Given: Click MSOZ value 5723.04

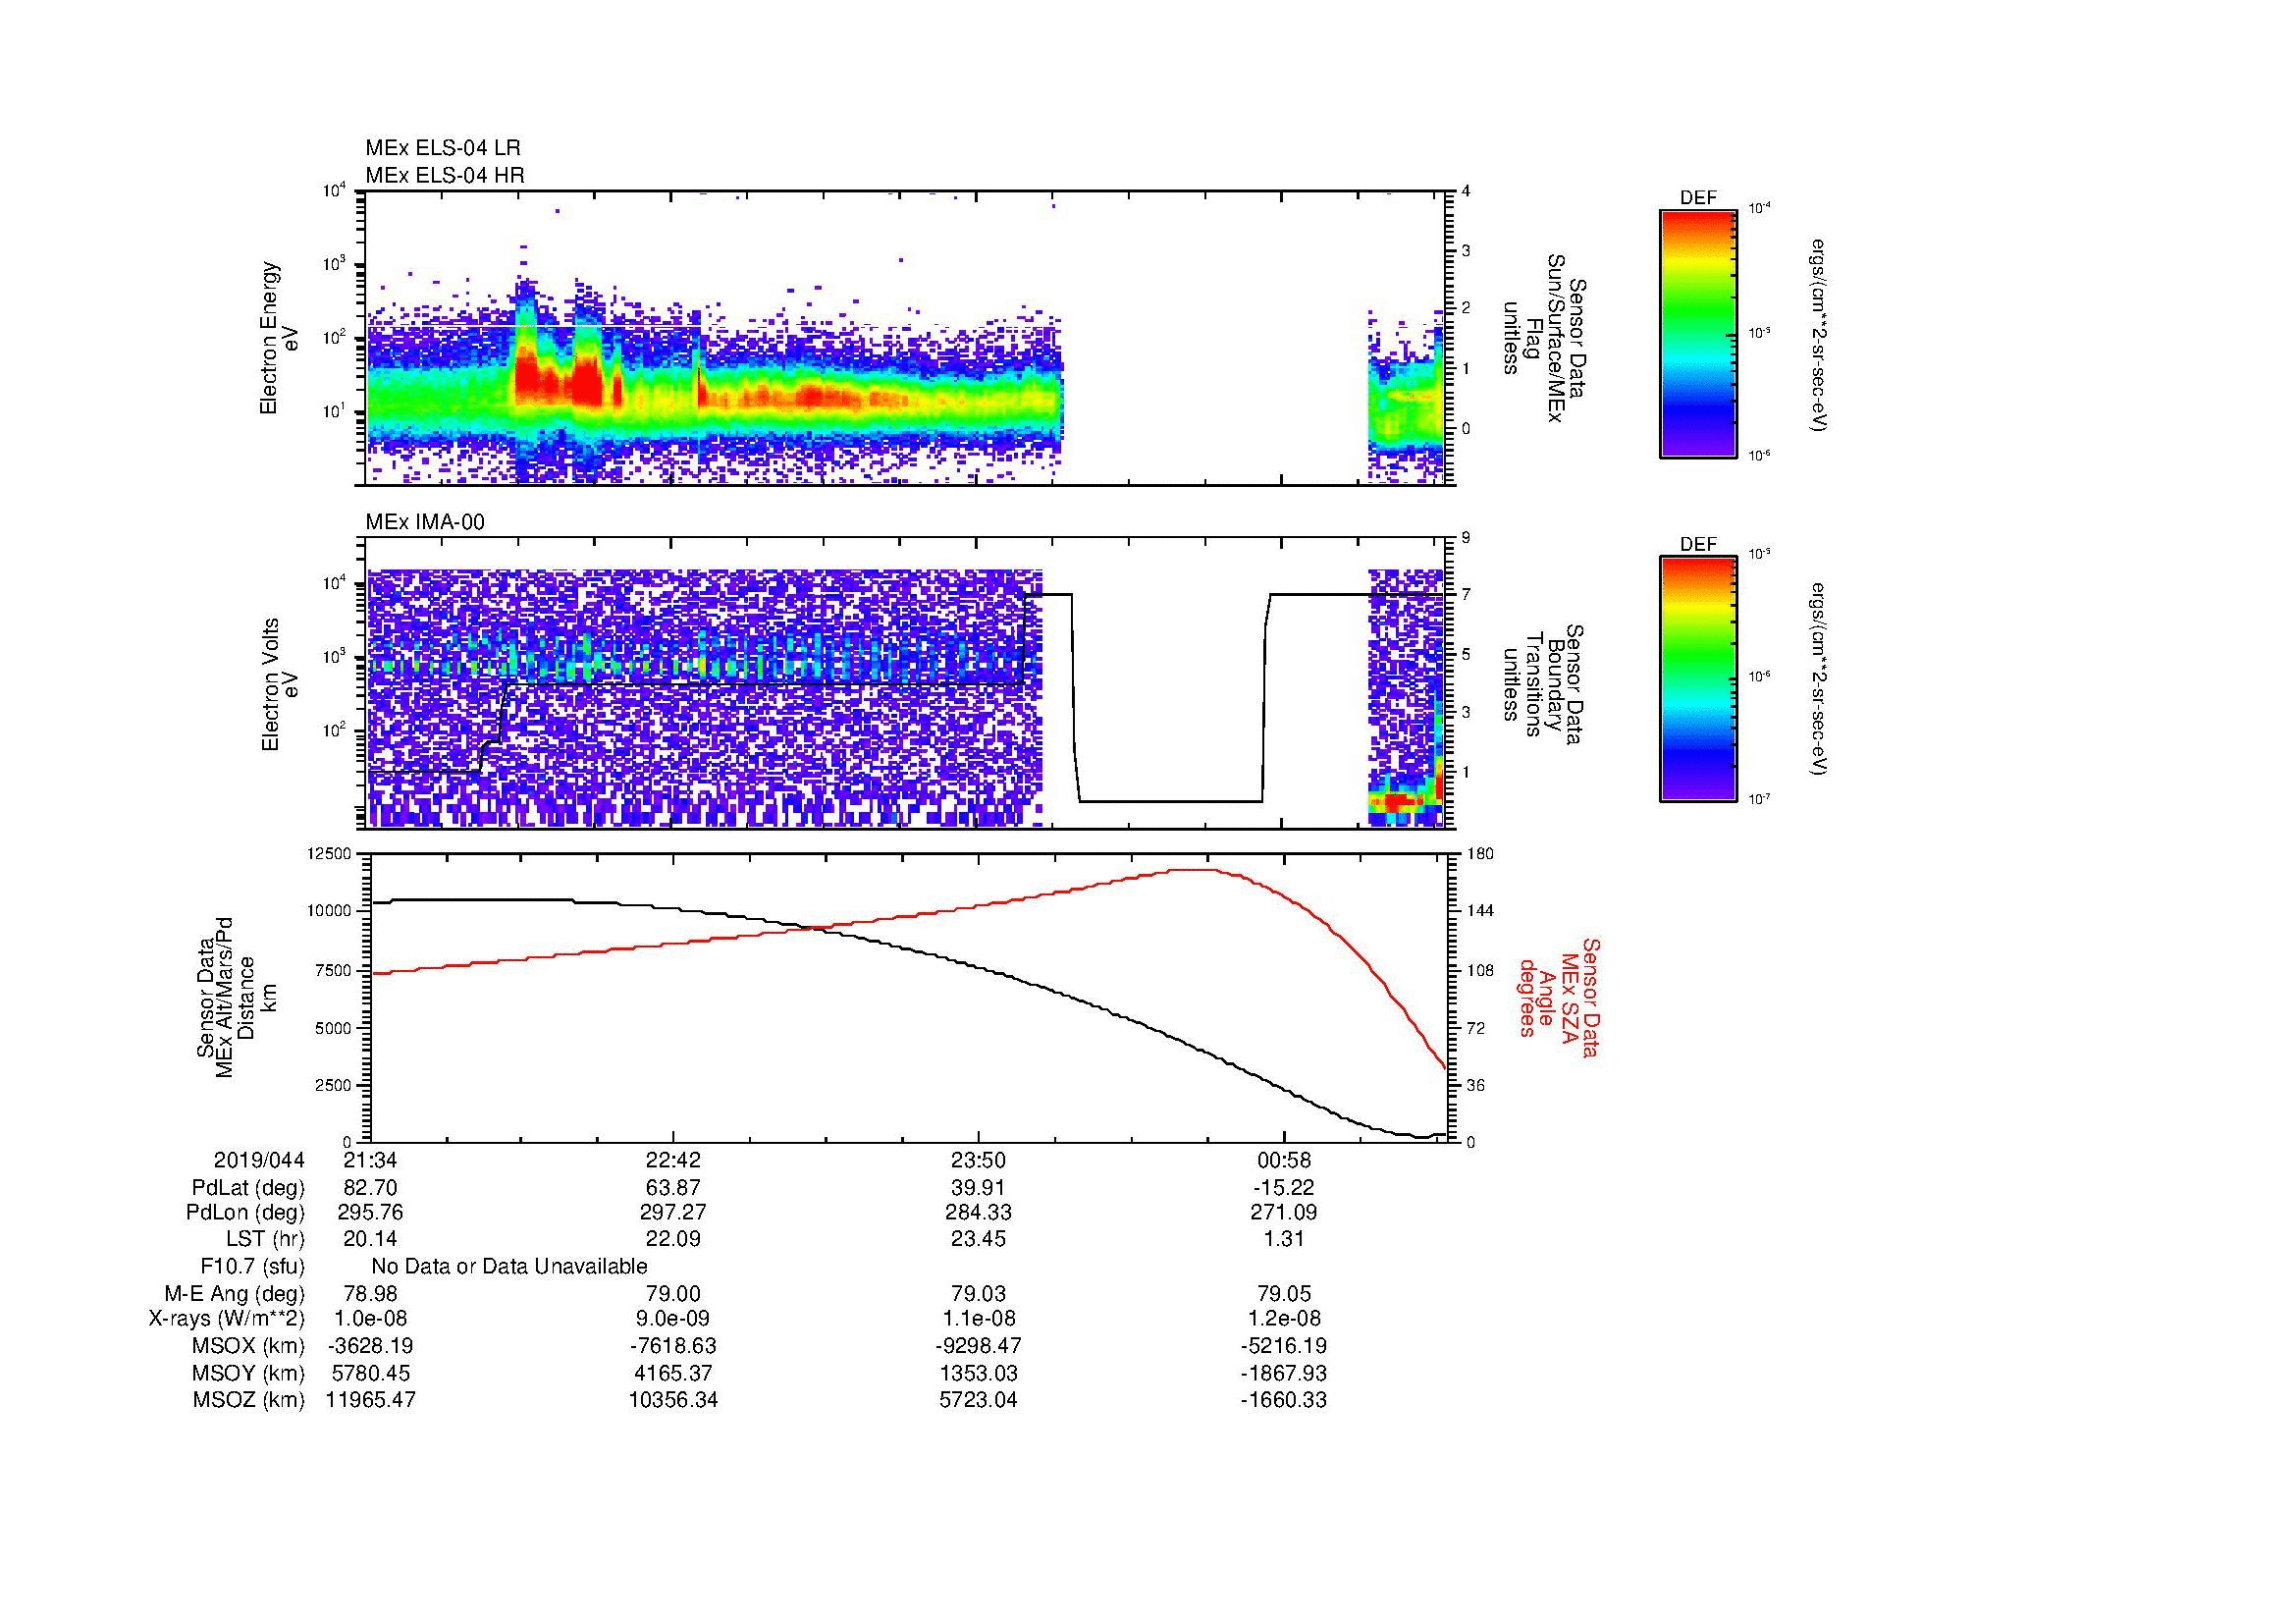Looking at the screenshot, I should (x=978, y=1400).
